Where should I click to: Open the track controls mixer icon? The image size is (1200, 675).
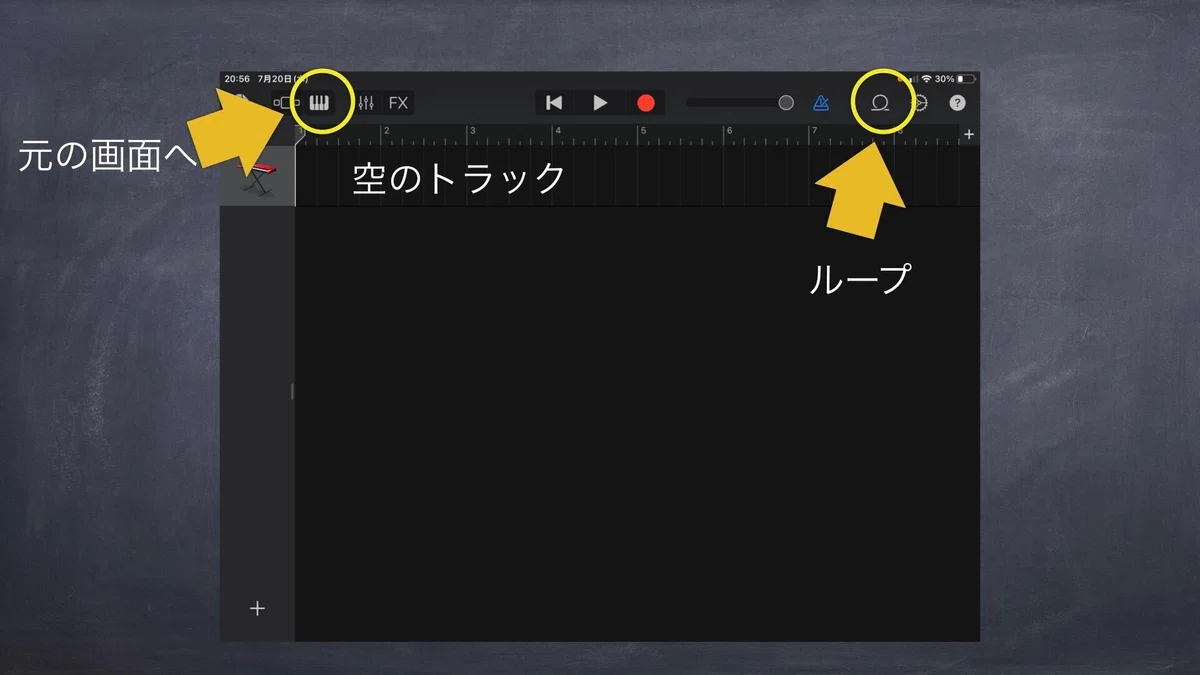(366, 103)
